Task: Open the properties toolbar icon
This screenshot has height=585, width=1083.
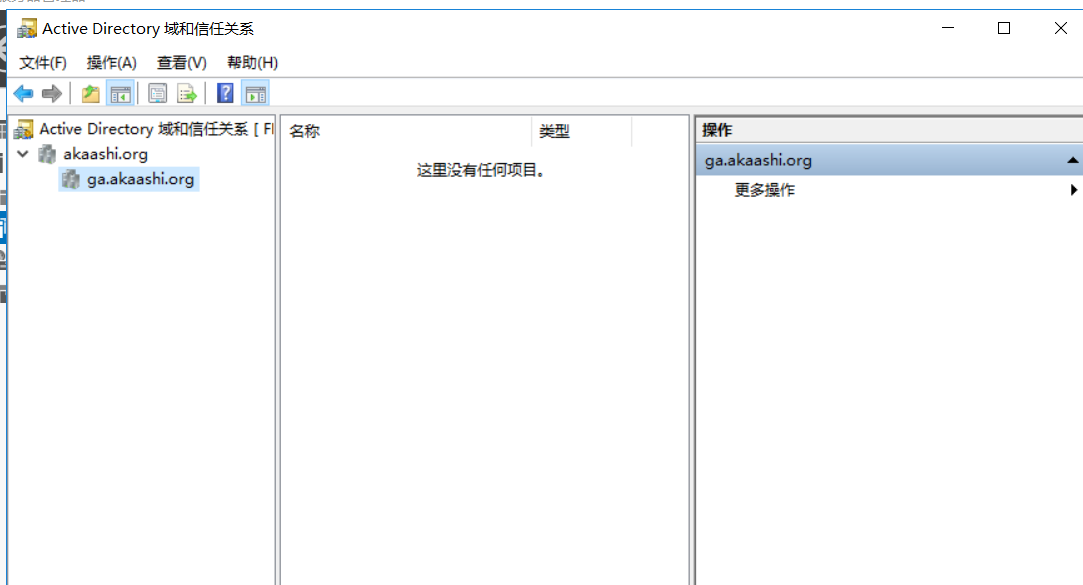Action: [157, 93]
